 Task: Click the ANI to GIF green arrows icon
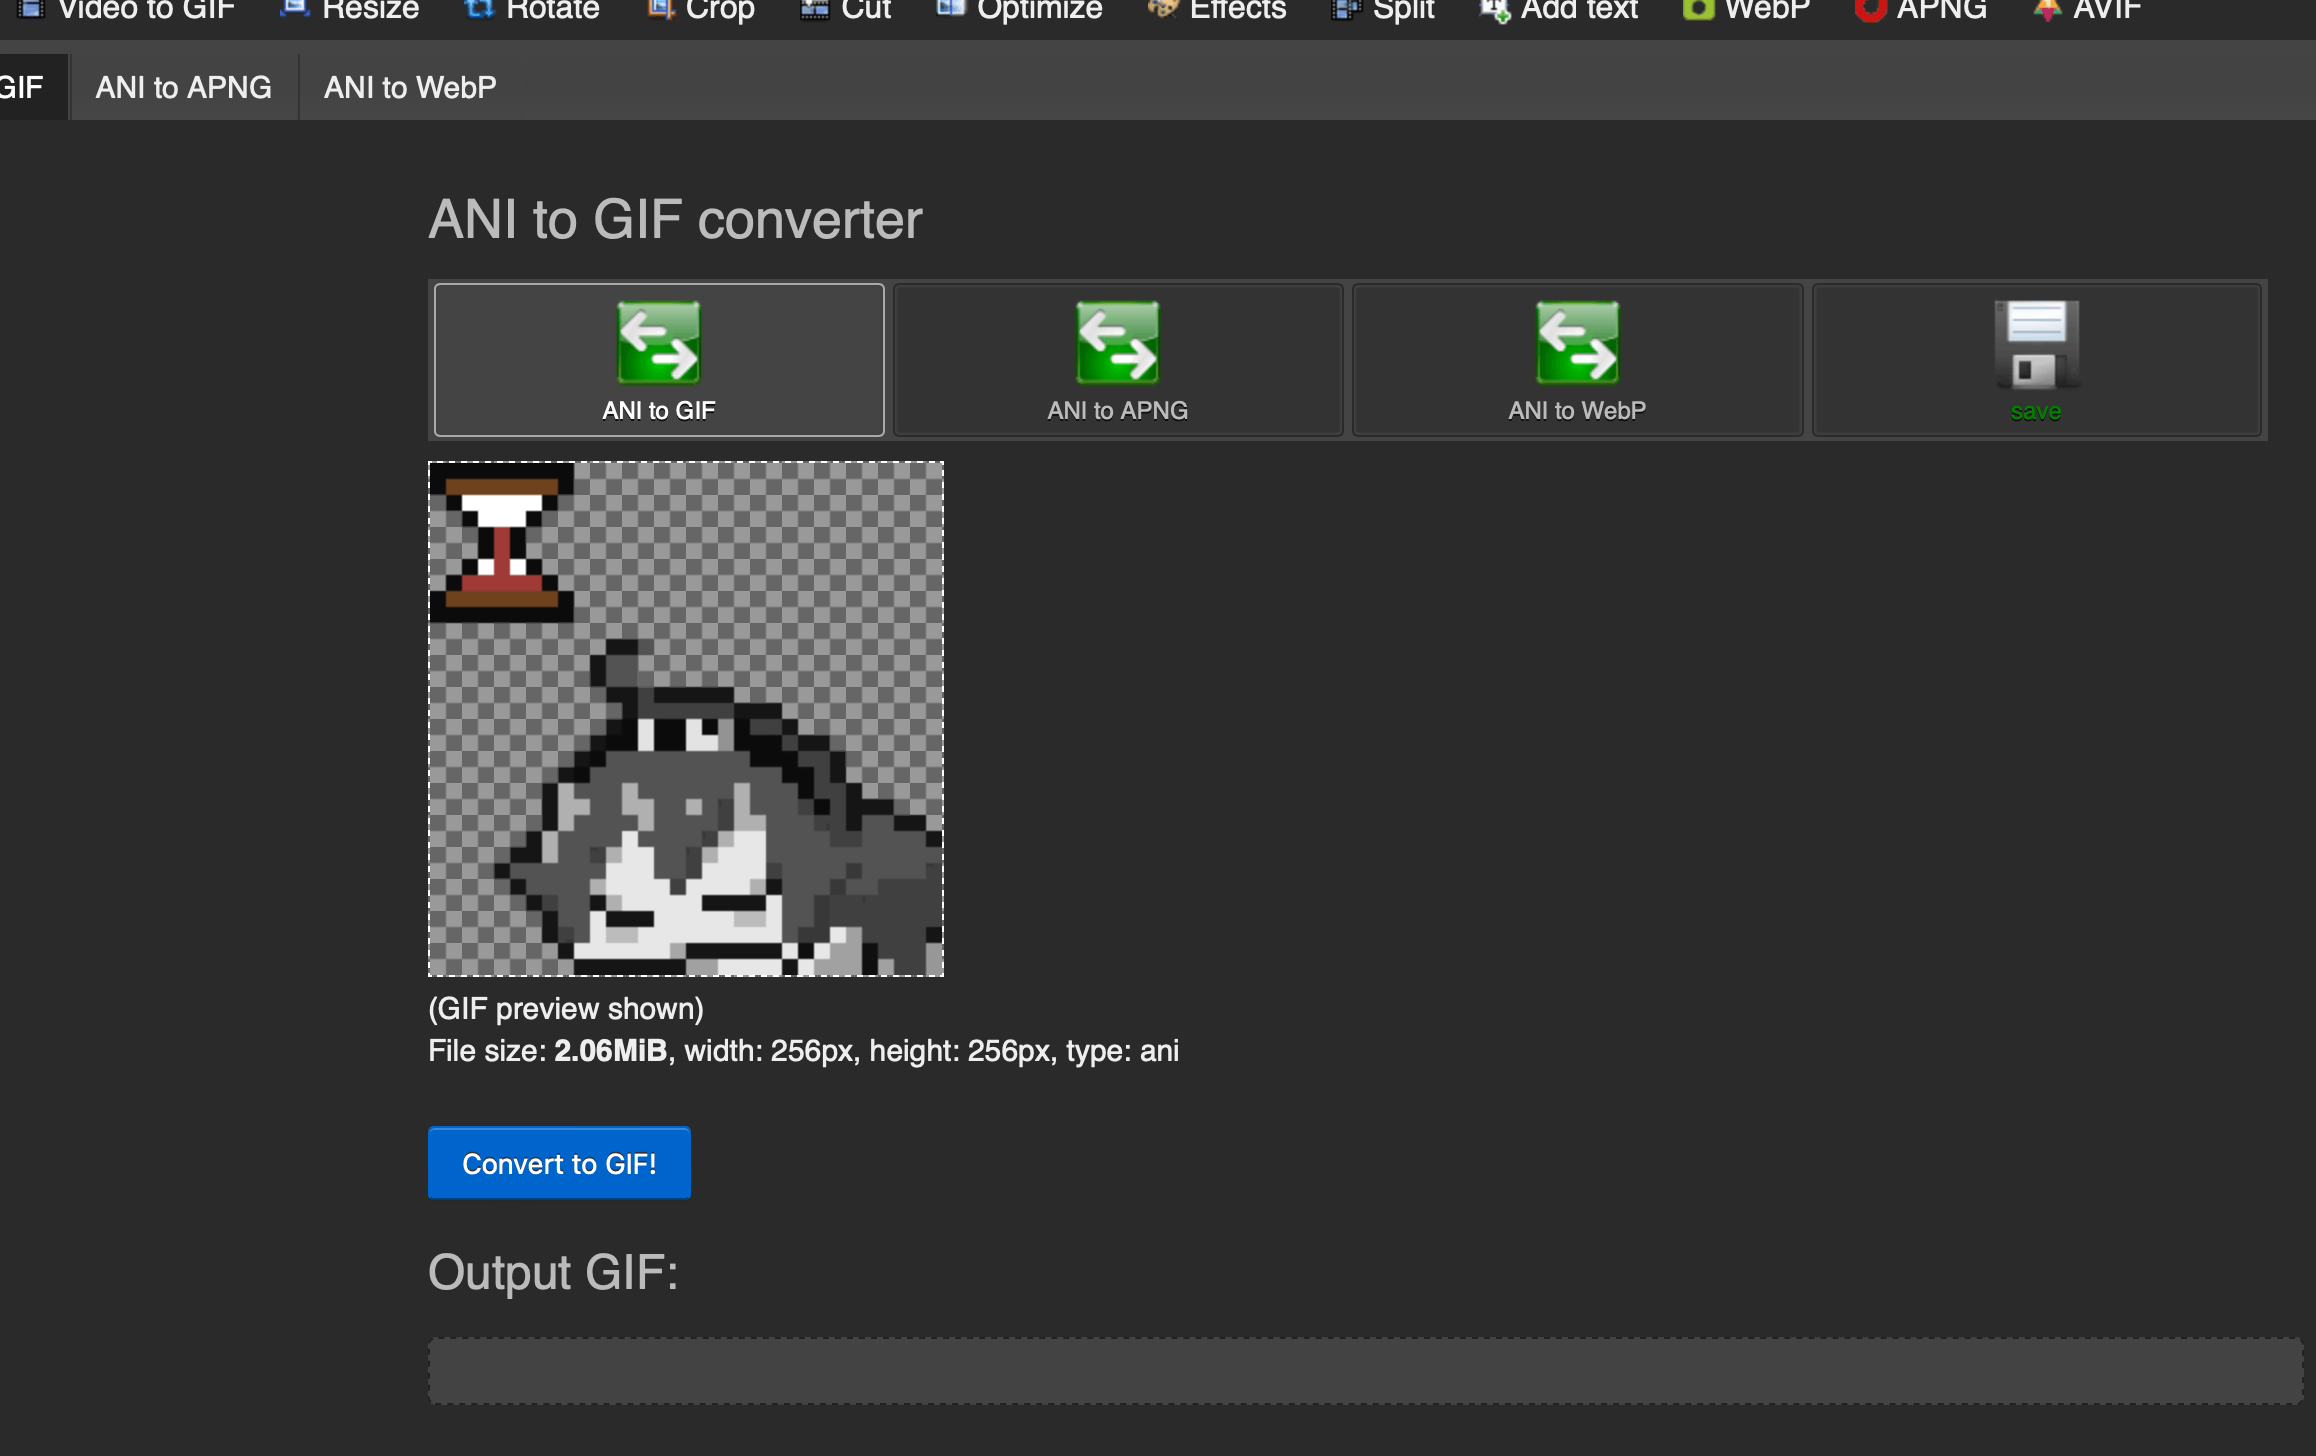[x=658, y=343]
